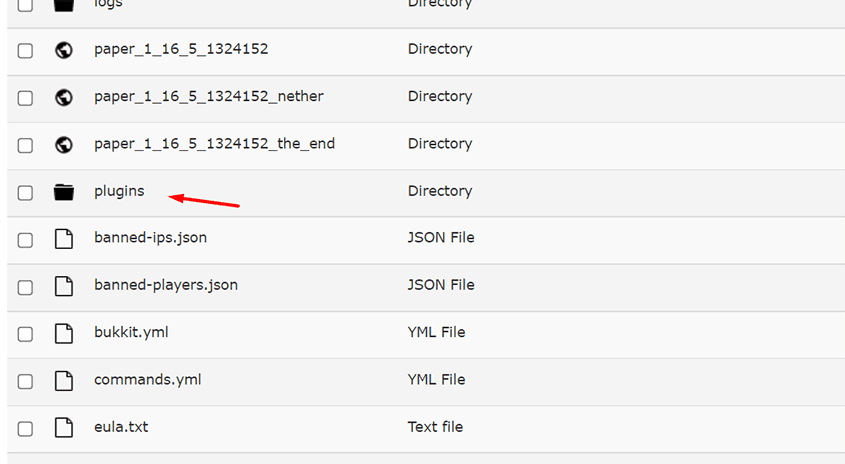Click the Directory label for paper_1_16_5_1324152_the_end
This screenshot has height=464, width=845.
point(440,144)
